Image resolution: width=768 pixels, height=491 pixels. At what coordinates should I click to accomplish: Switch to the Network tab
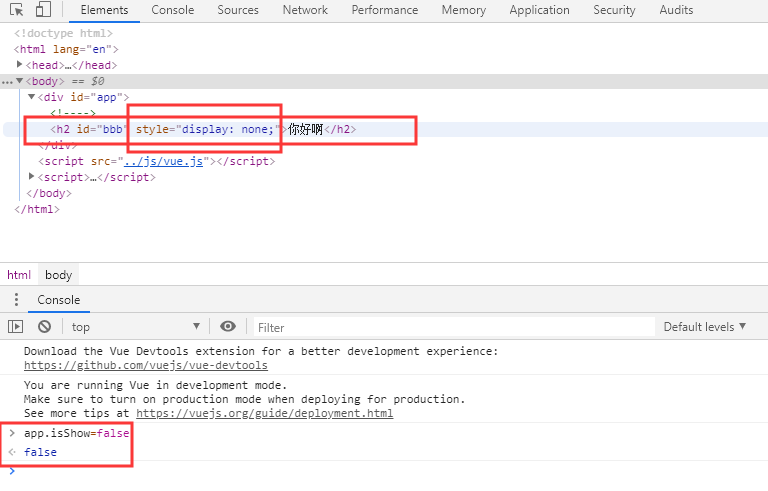coord(305,10)
